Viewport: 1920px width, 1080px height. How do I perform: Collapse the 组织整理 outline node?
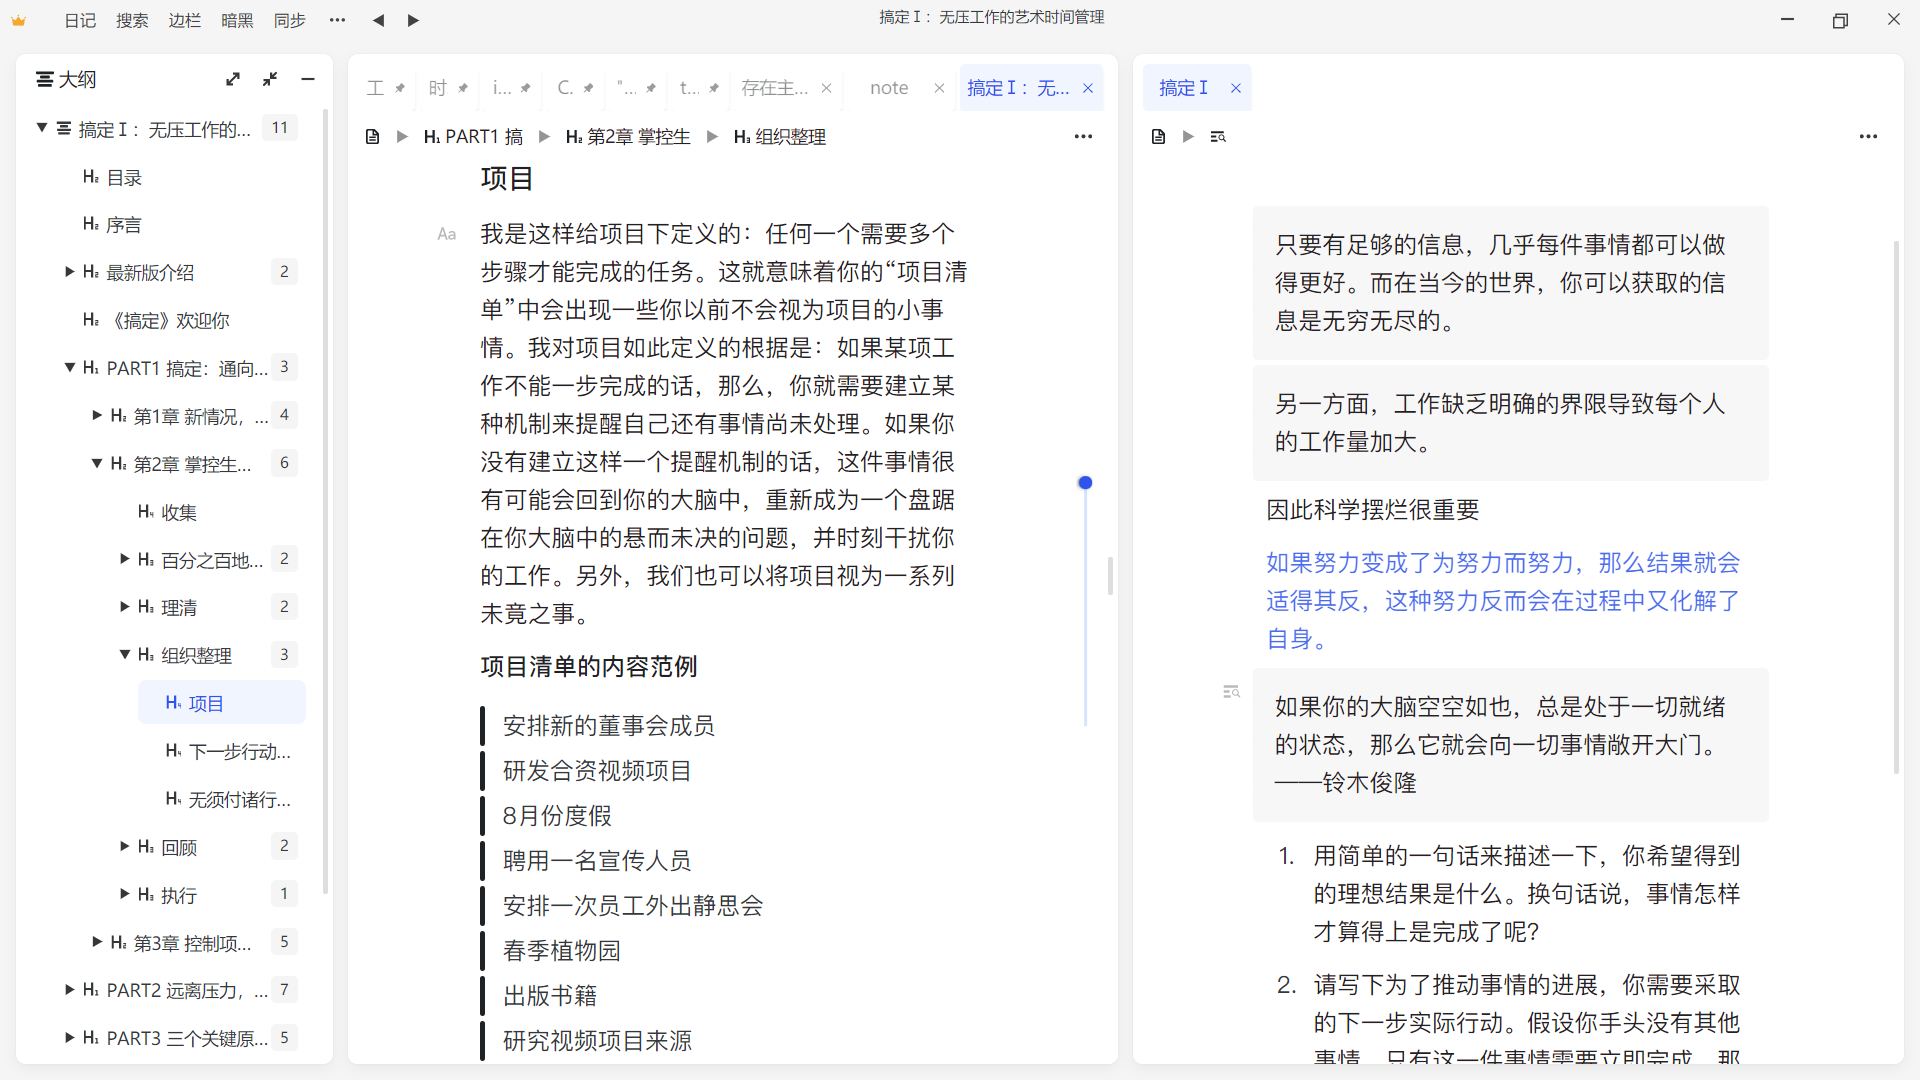pos(124,654)
